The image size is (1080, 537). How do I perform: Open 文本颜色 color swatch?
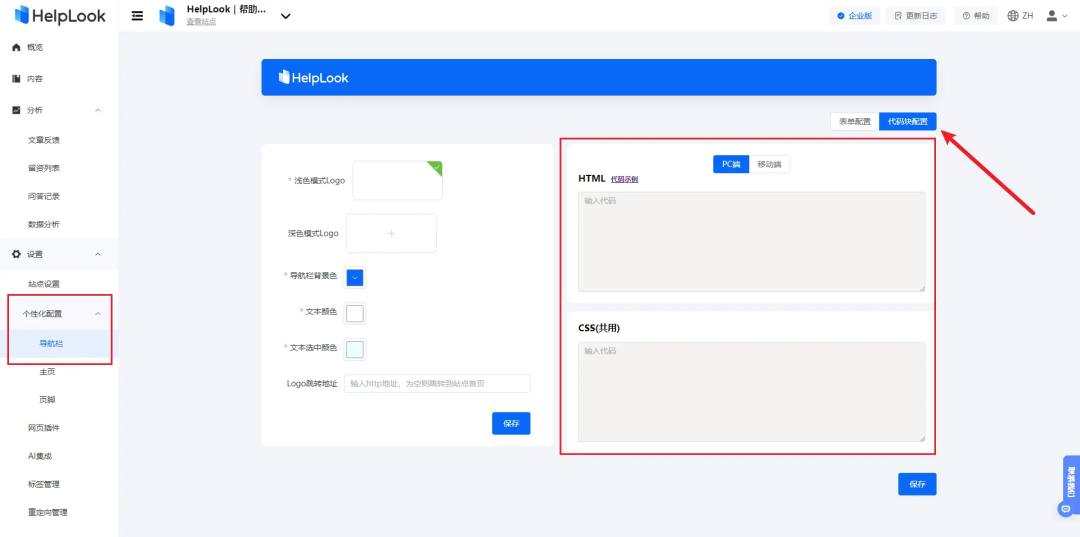pos(355,314)
